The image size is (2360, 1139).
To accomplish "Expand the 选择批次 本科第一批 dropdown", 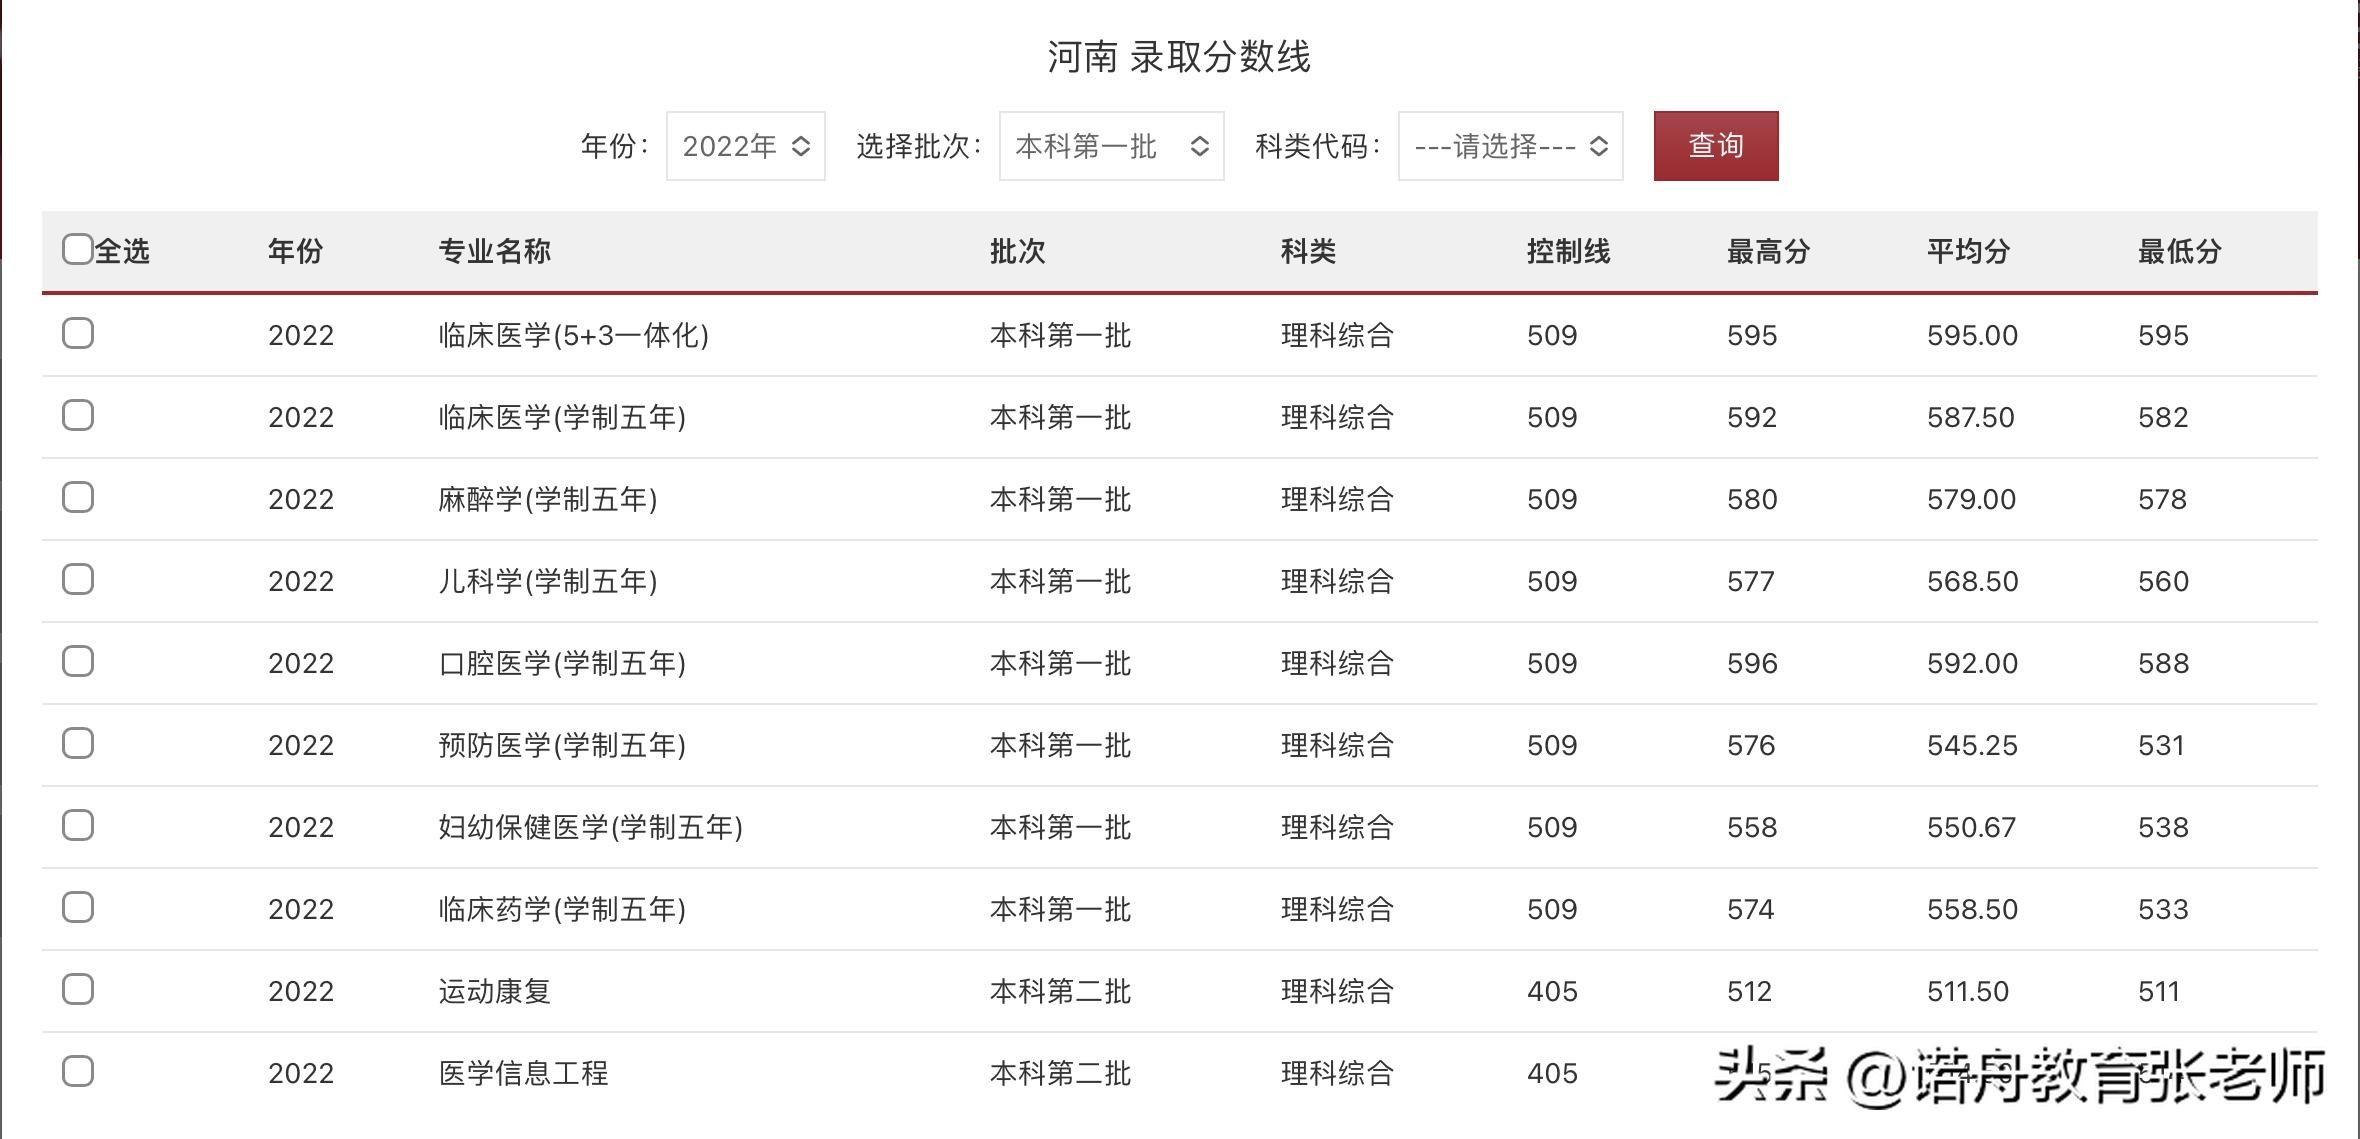I will click(x=1111, y=146).
